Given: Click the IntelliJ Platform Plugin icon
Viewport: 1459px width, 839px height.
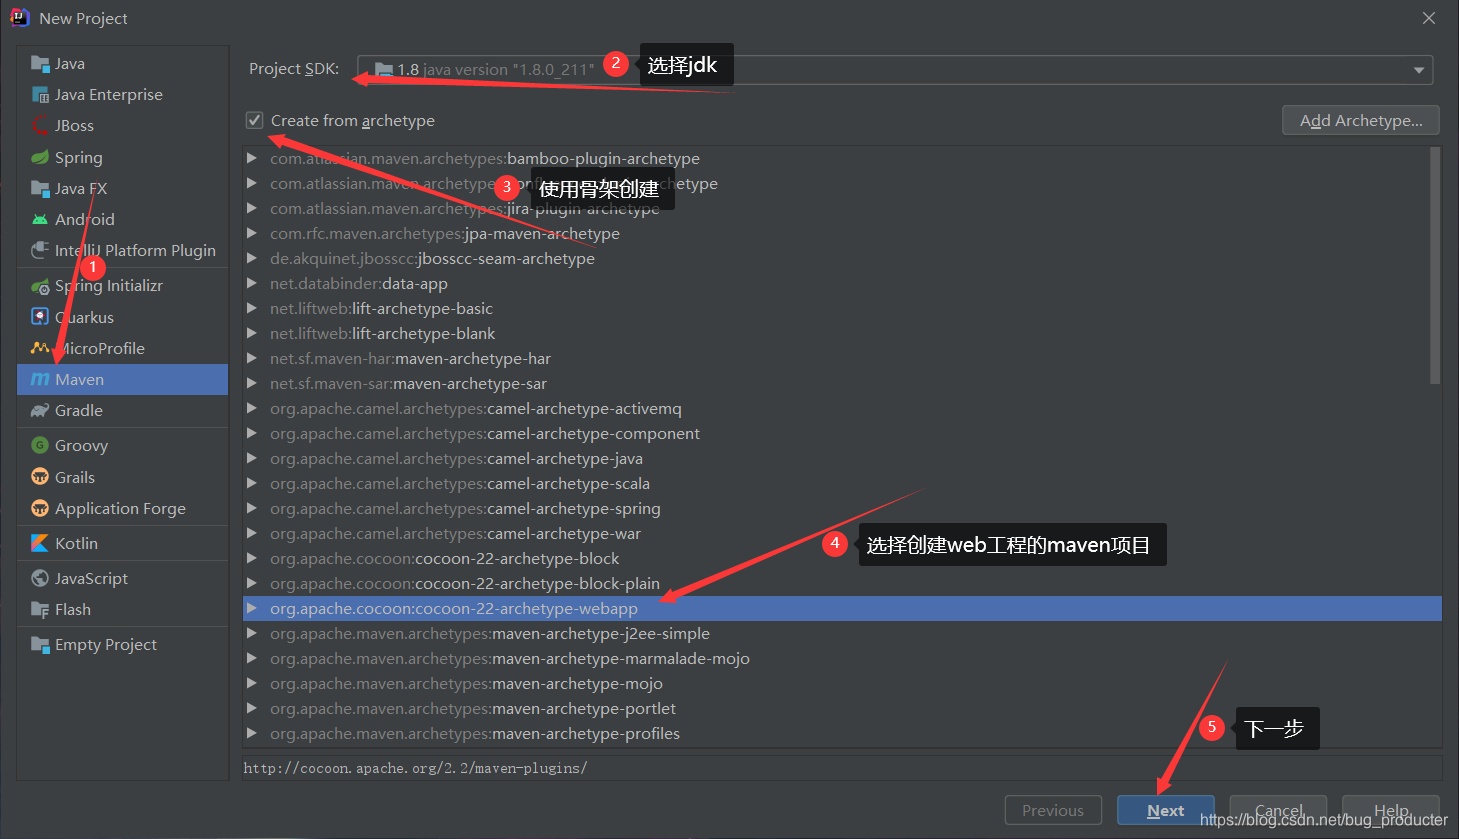Looking at the screenshot, I should (40, 250).
